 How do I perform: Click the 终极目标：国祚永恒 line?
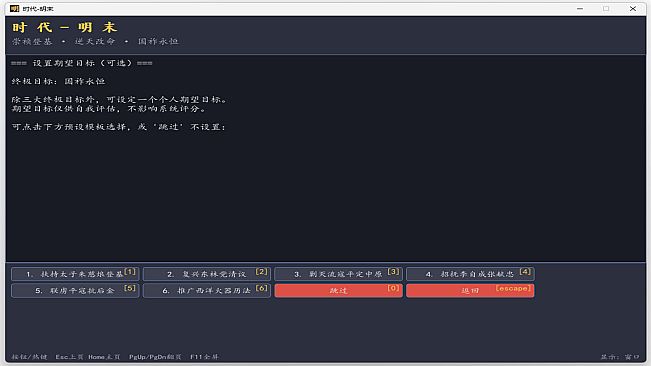point(58,81)
